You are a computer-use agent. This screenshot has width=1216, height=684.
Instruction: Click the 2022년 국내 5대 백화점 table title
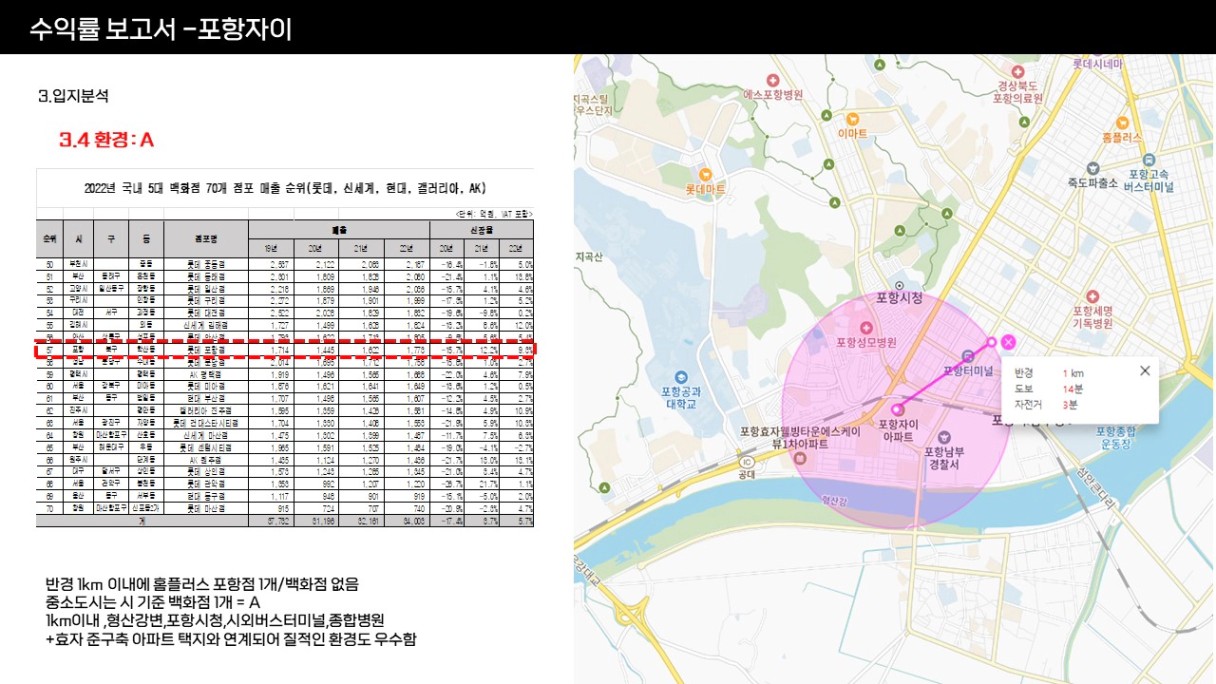(285, 188)
